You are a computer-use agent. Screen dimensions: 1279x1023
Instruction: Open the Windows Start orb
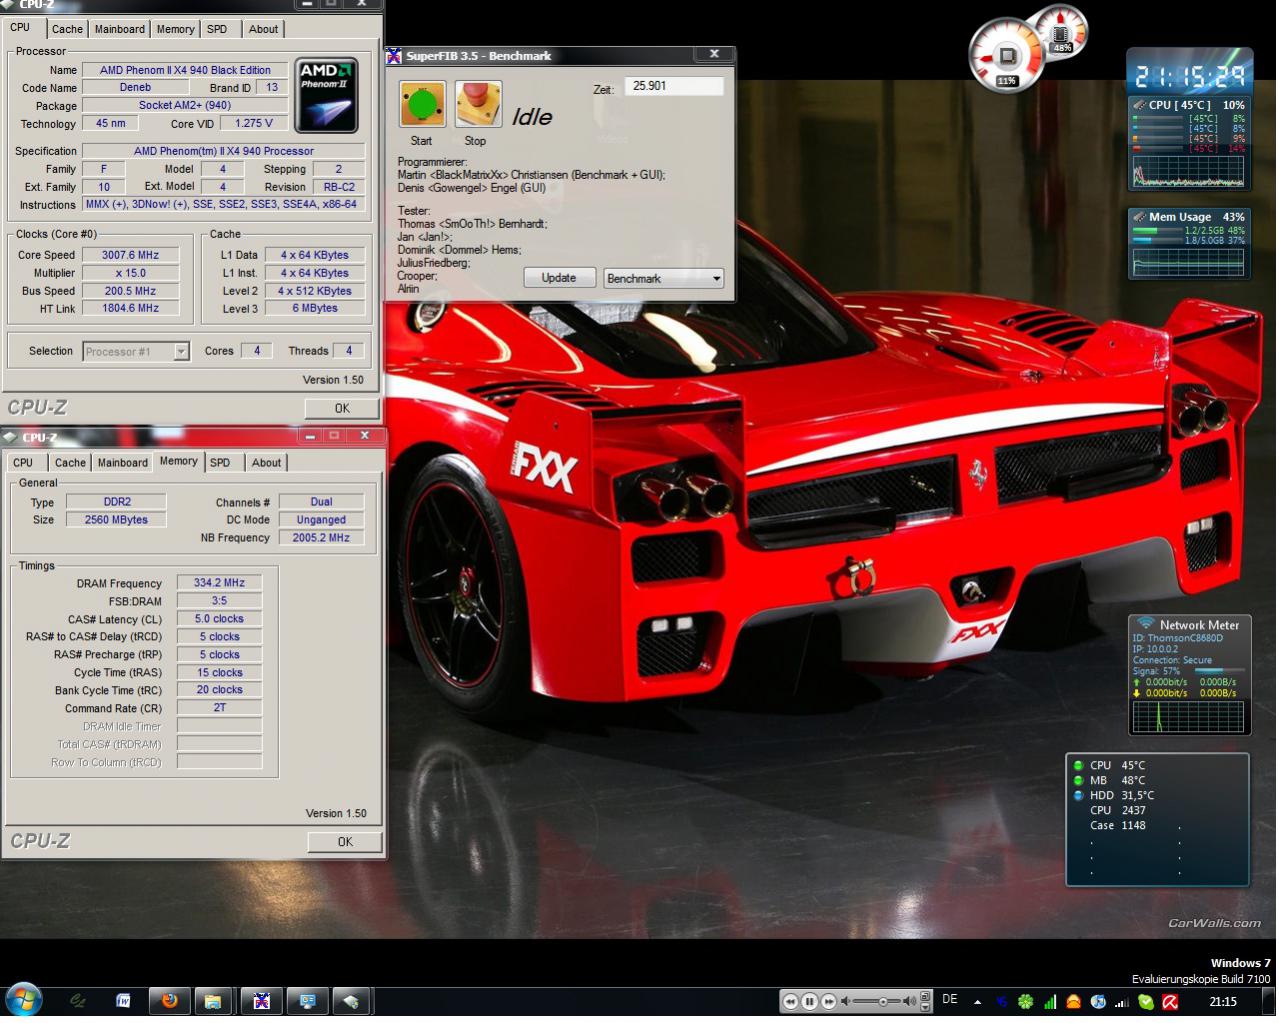click(x=23, y=1000)
